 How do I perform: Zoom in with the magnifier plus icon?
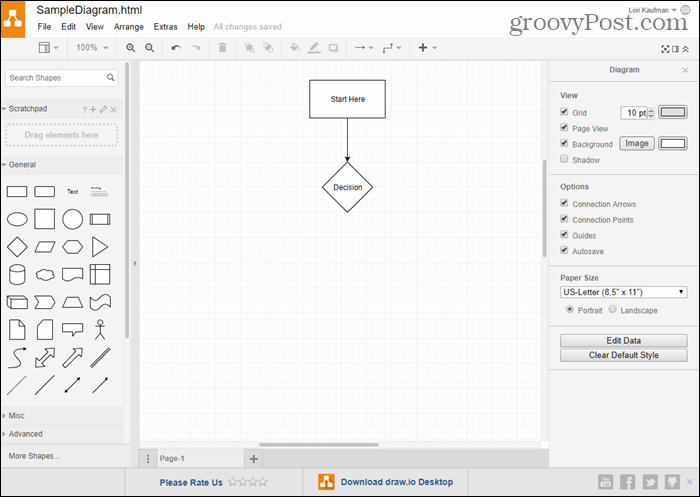pos(130,48)
